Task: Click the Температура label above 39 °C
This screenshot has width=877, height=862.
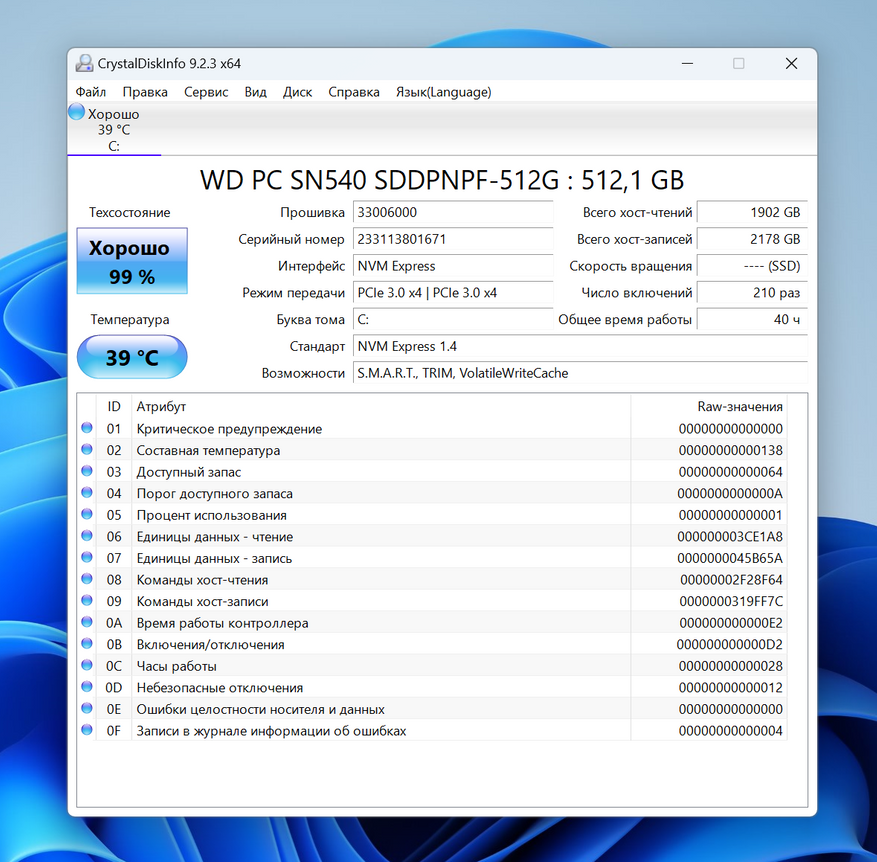Action: [130, 320]
